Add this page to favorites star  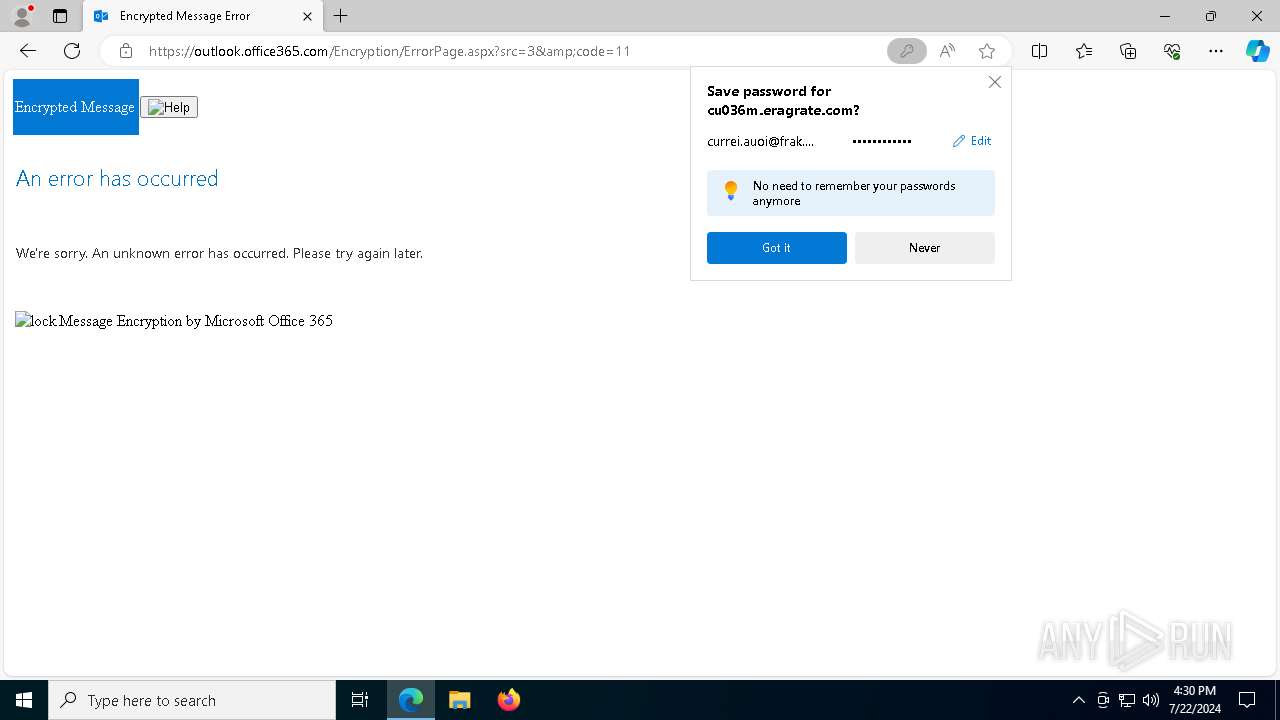(x=987, y=51)
